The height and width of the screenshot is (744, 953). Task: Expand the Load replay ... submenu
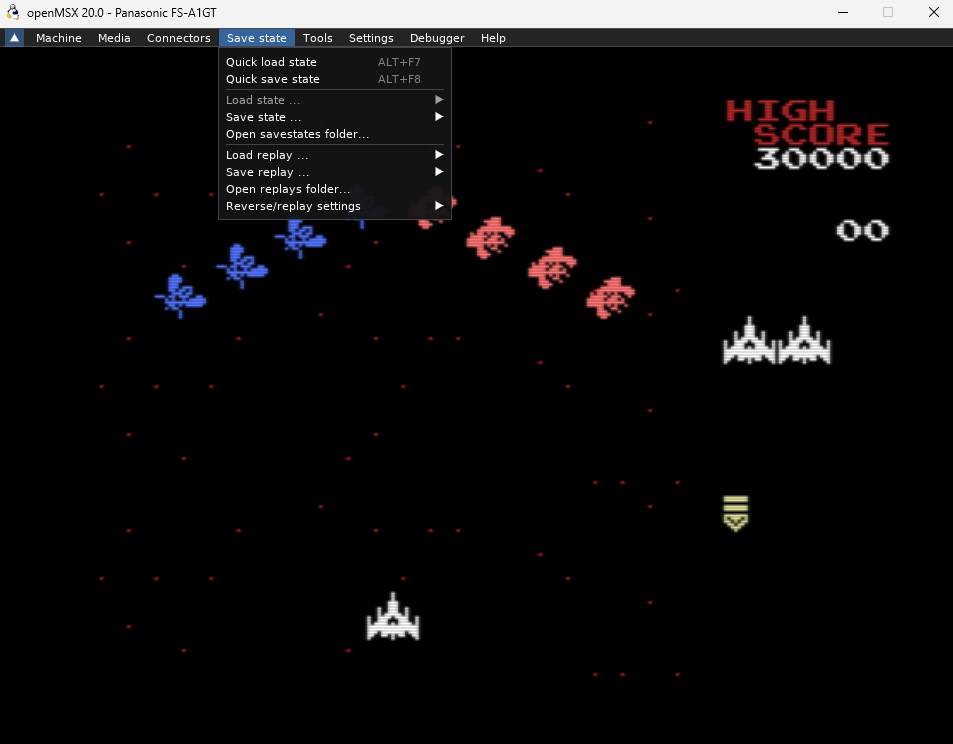tap(335, 155)
